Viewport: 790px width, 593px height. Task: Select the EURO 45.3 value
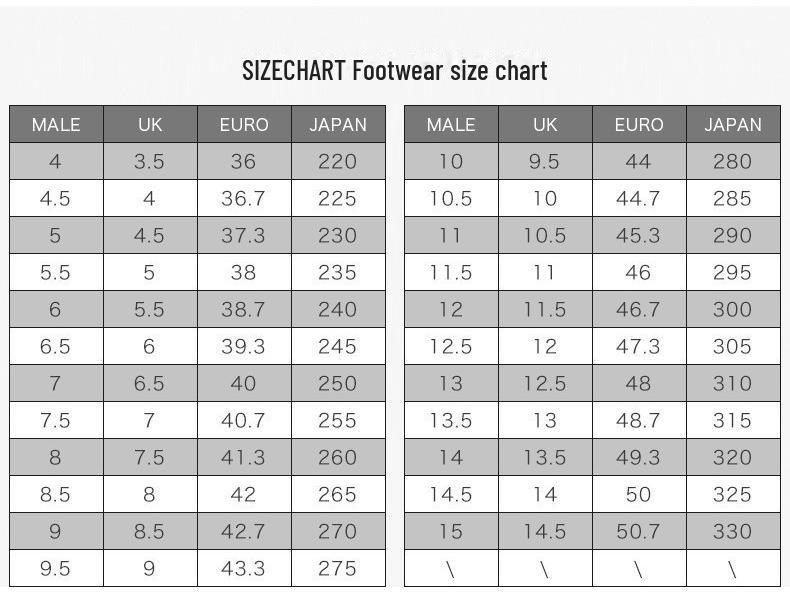[x=638, y=236]
